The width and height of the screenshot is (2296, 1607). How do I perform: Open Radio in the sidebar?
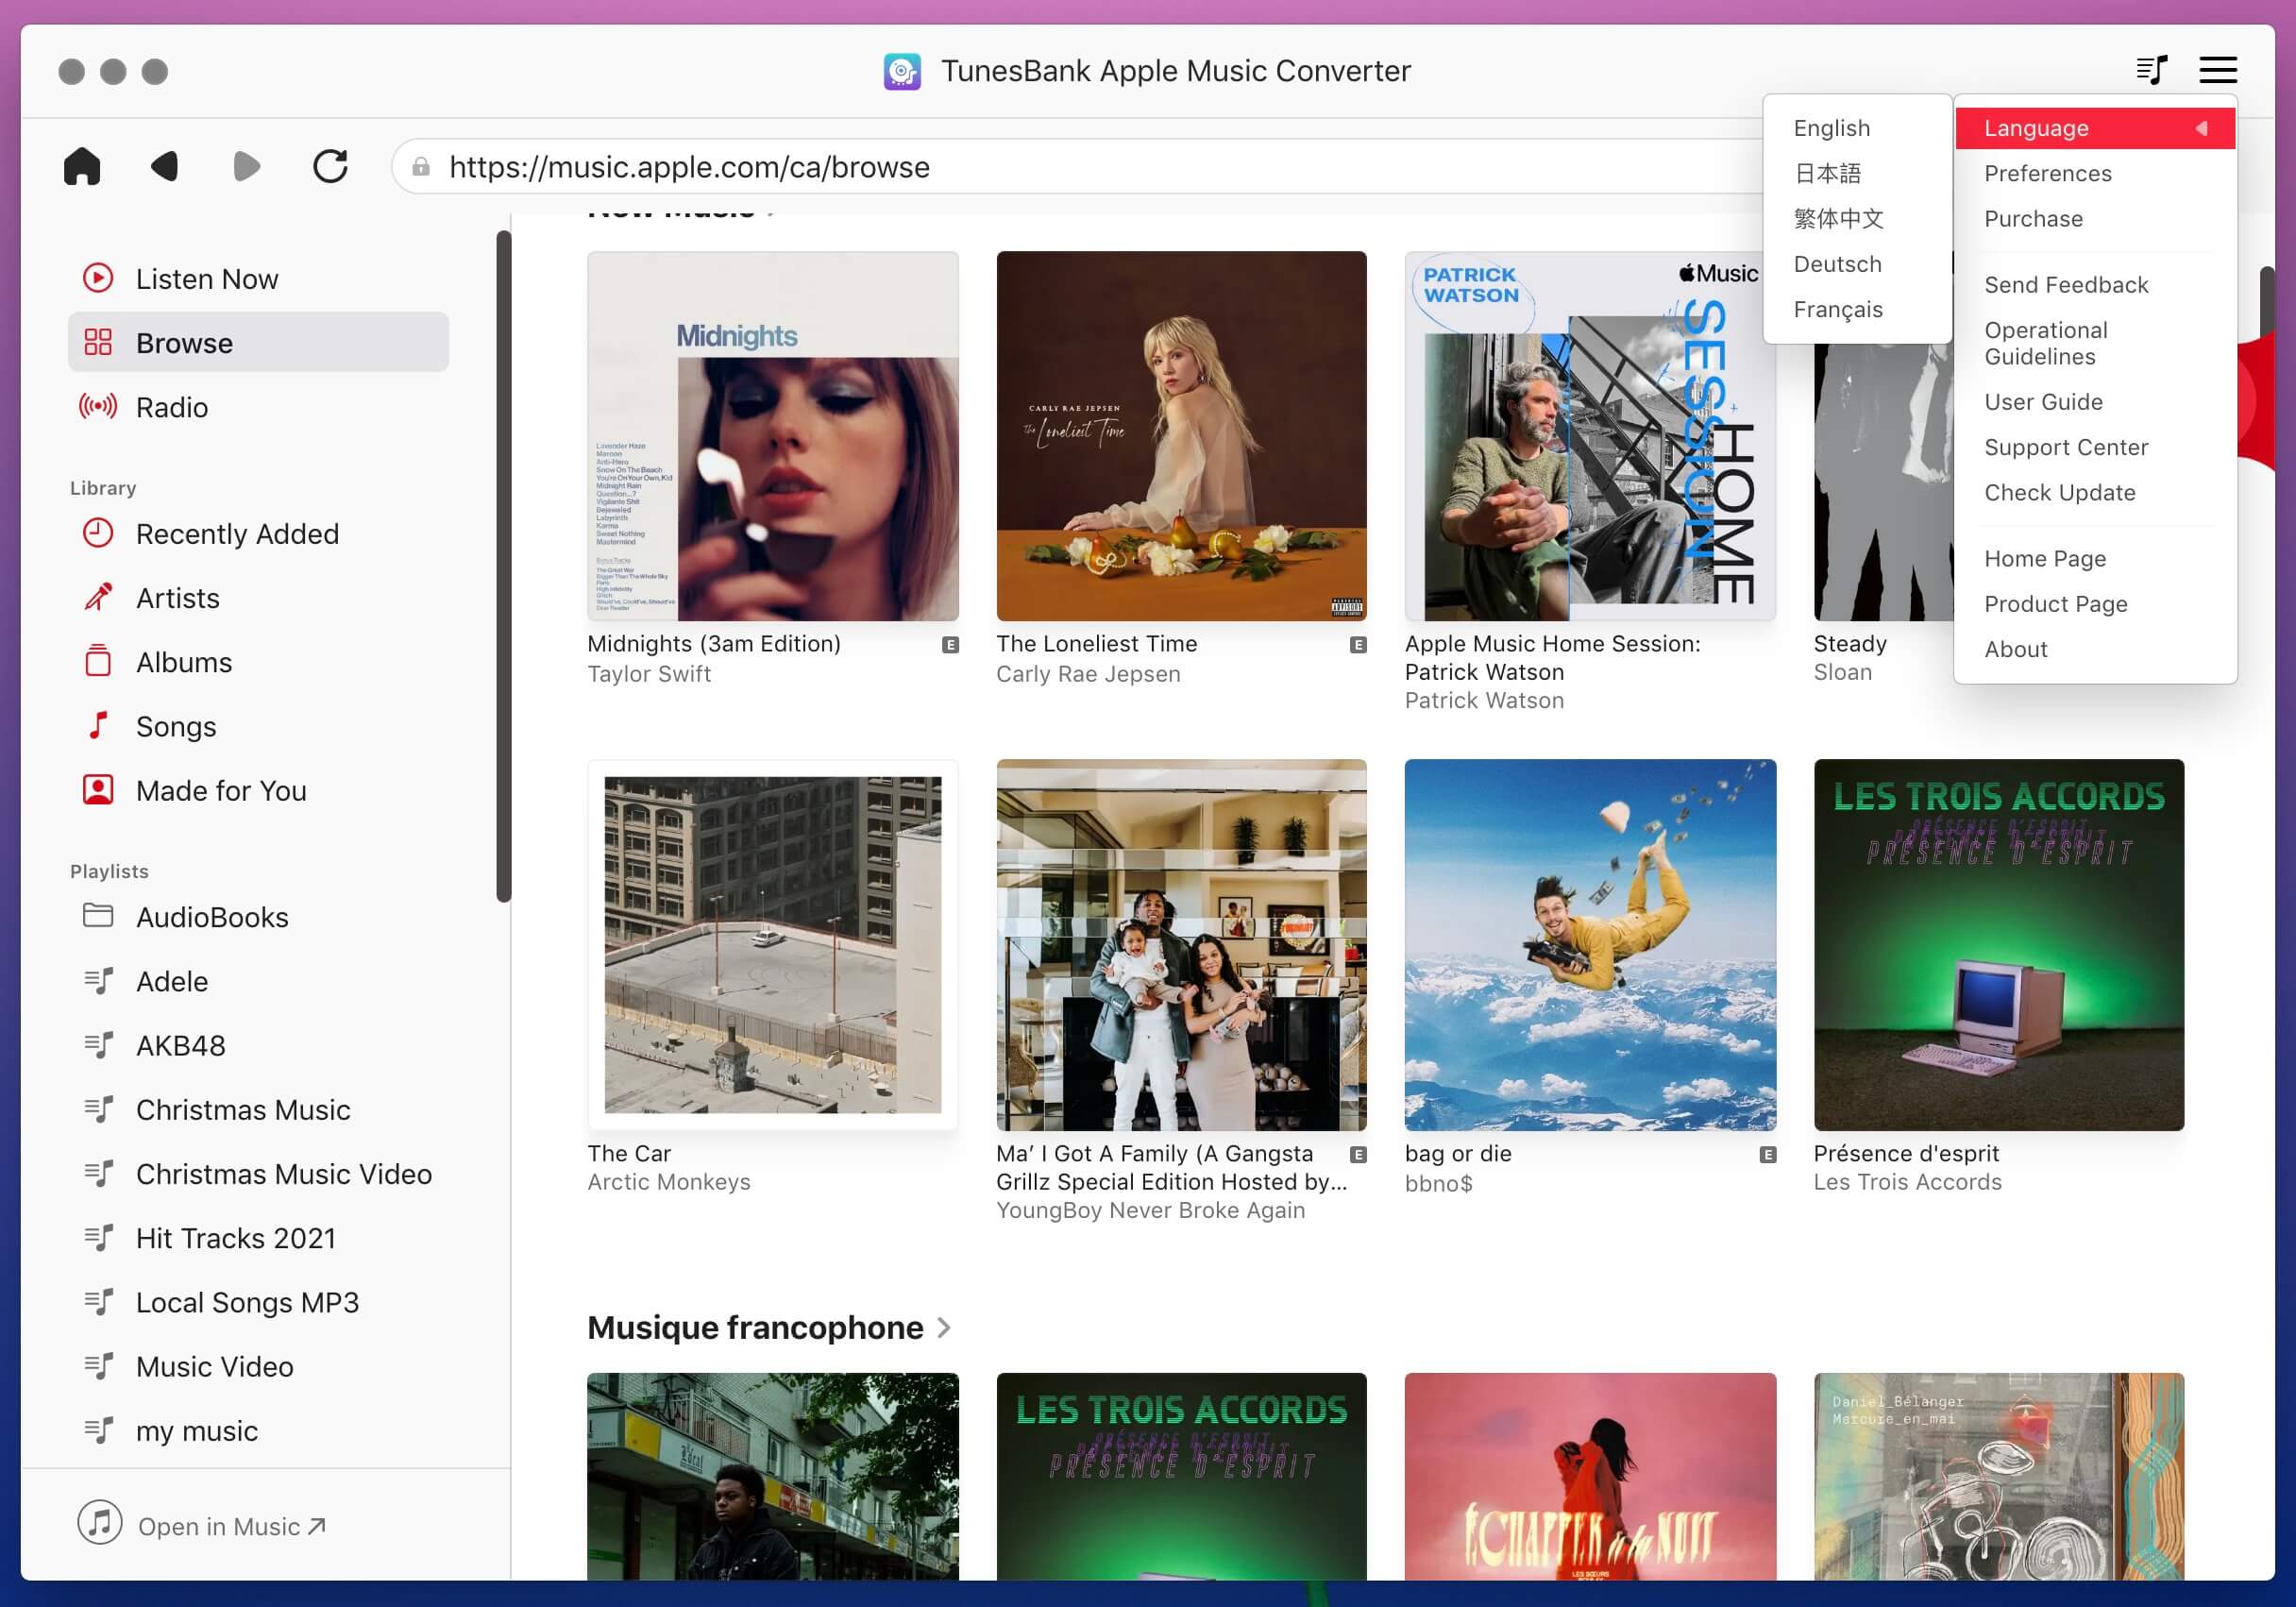pos(258,407)
